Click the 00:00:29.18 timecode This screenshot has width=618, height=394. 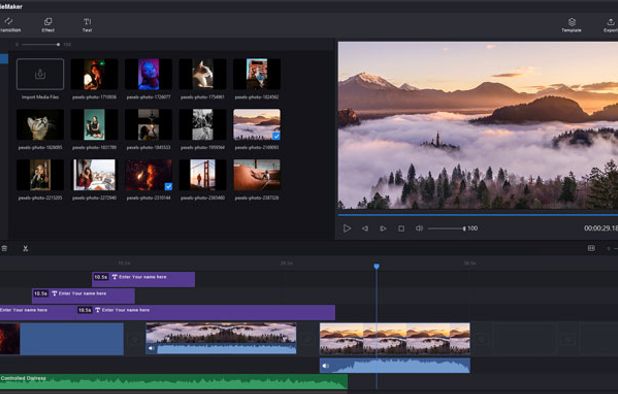pos(601,229)
